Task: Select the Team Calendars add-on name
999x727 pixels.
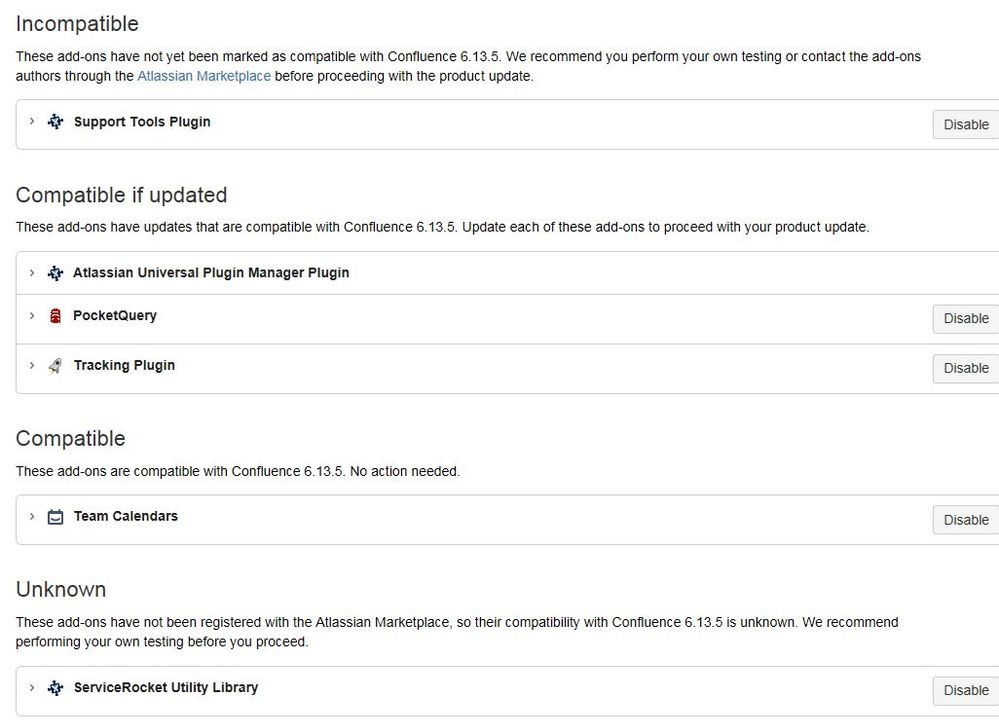Action: (126, 516)
